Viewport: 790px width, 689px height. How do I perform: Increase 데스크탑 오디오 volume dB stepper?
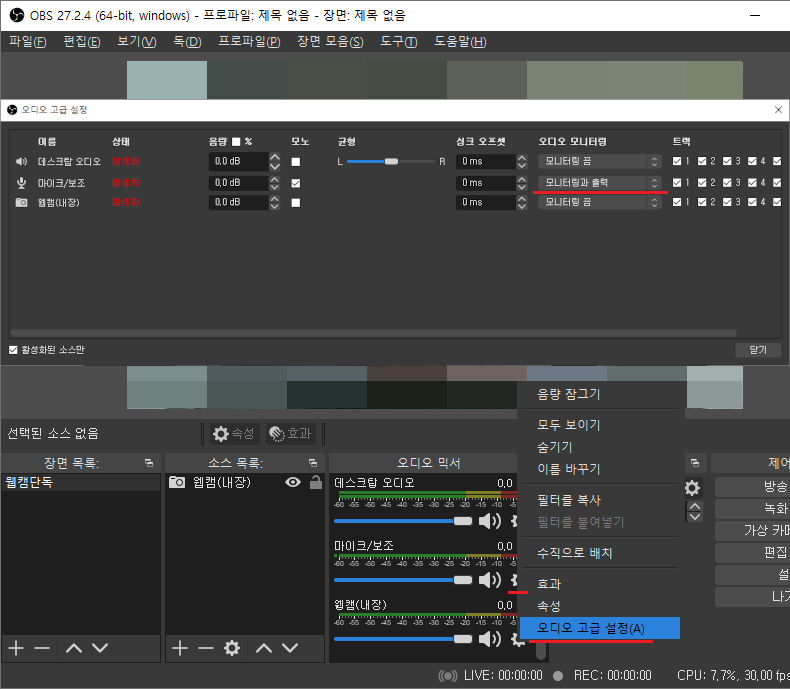[275, 157]
